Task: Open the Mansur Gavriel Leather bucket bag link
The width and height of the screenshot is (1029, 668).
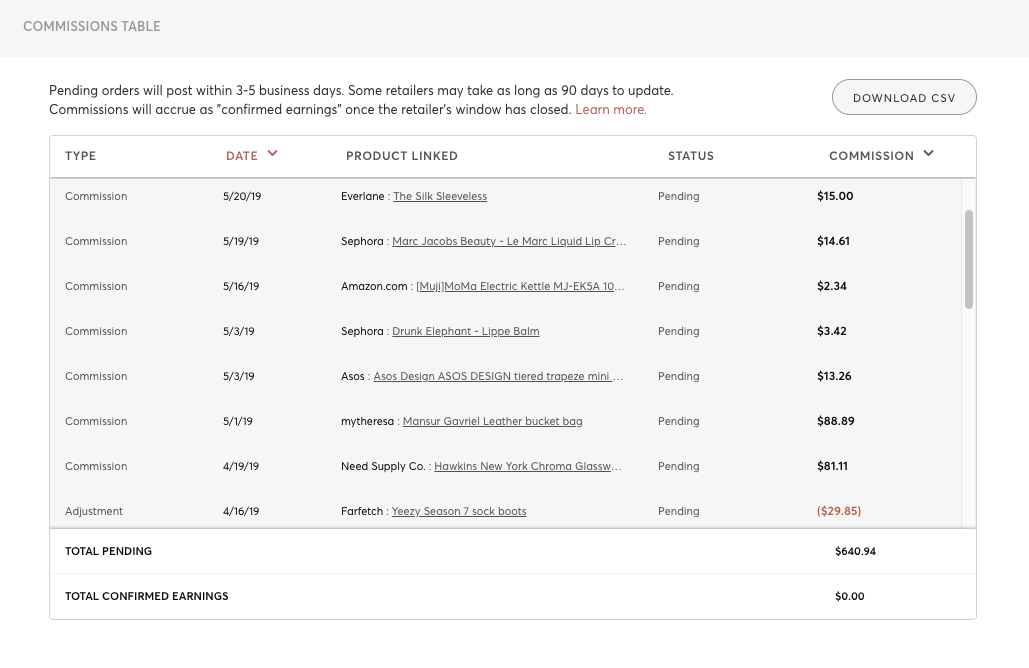Action: point(492,422)
